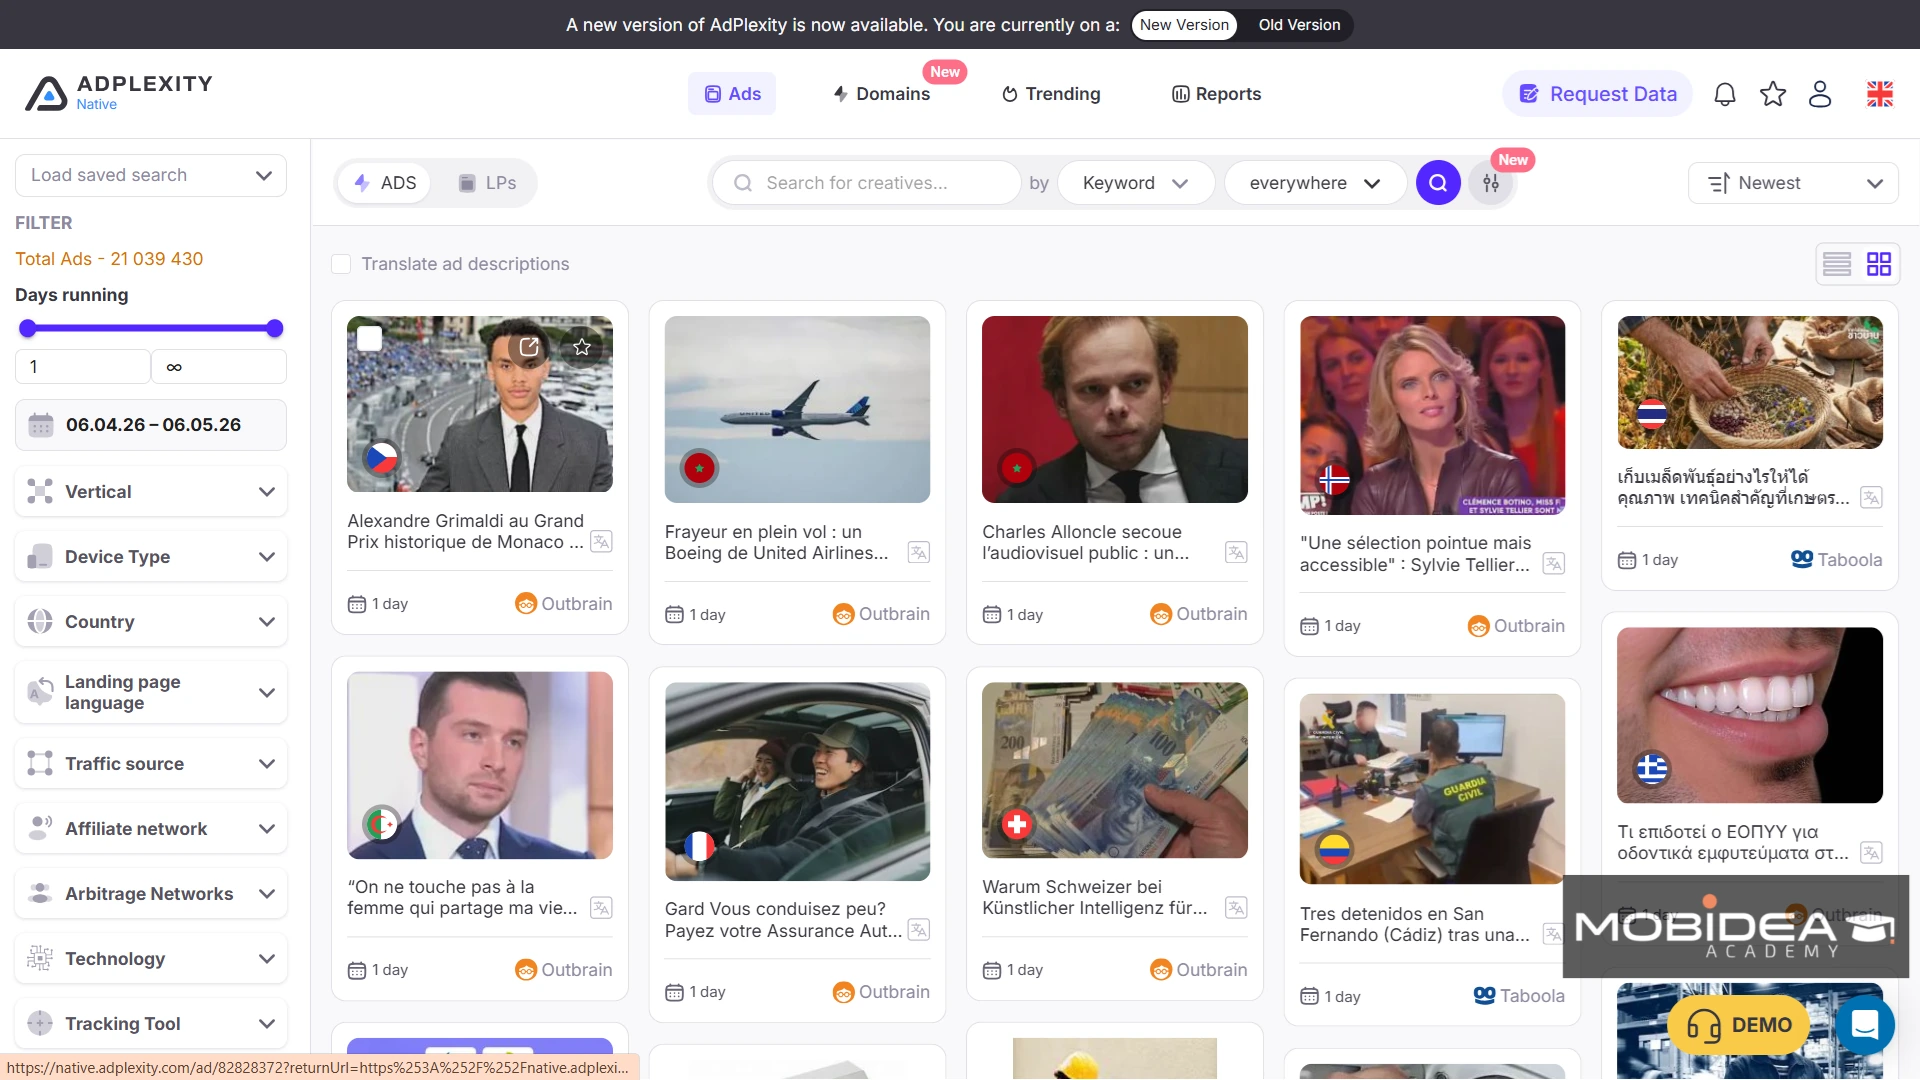Image resolution: width=1920 pixels, height=1080 pixels.
Task: Translate the Gard Vous conduisez ad
Action: (919, 930)
